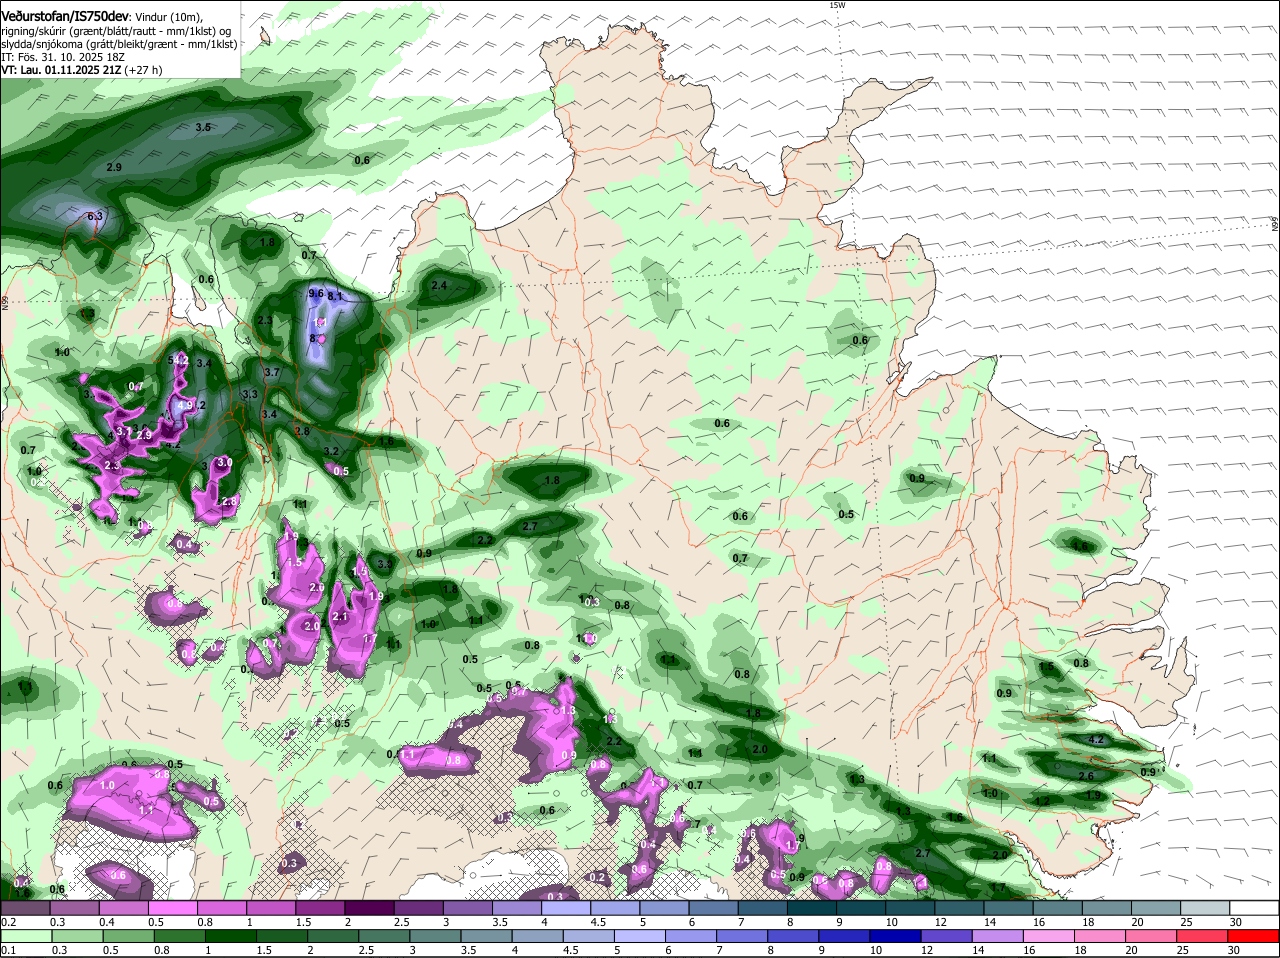Click the IT: Fös. 31. 10. 2025 18Z line

[x=61, y=57]
